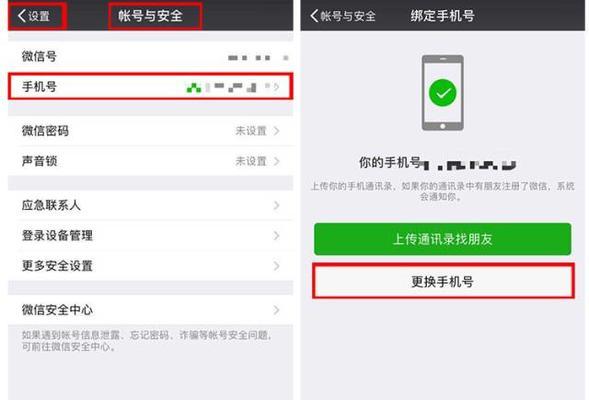The height and width of the screenshot is (400, 589).
Task: Open the 手机号 row chevron
Action: 276,87
